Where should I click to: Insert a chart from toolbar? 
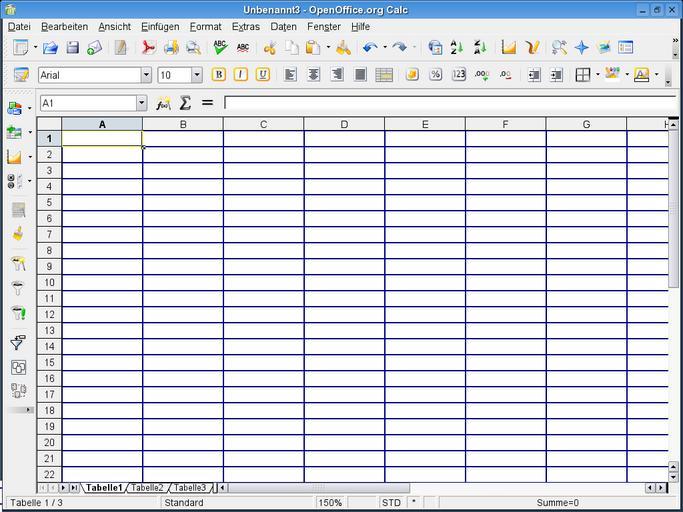click(509, 47)
